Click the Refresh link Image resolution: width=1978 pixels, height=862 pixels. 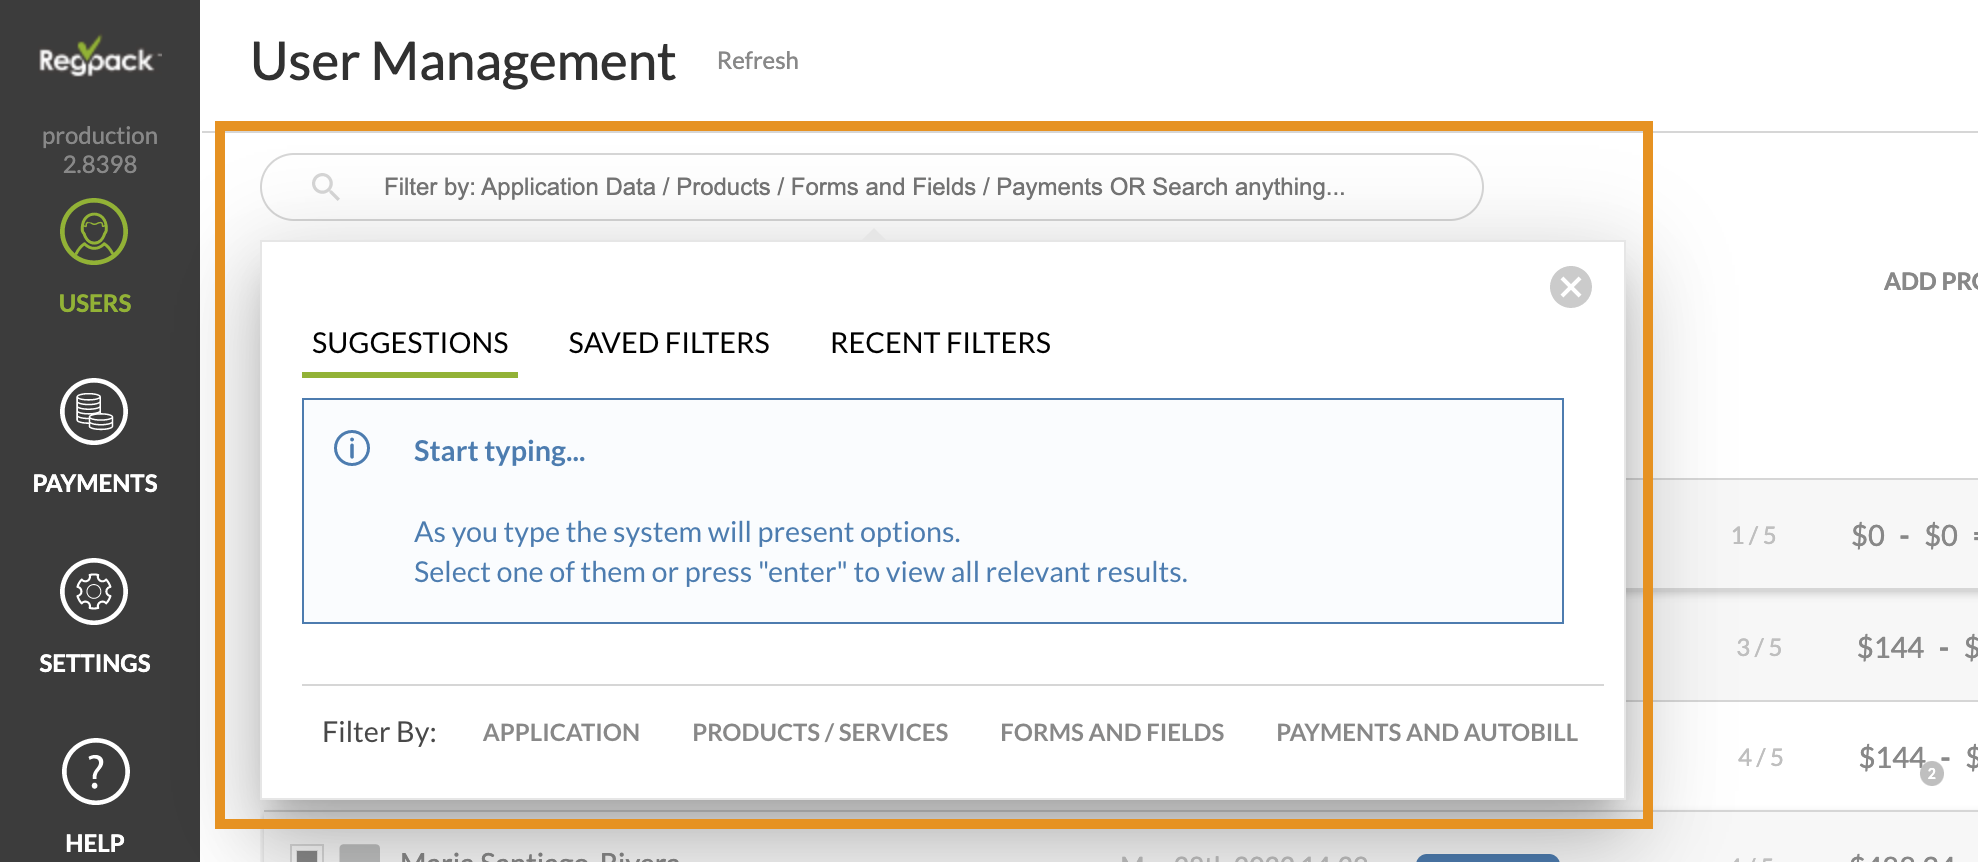click(x=757, y=61)
